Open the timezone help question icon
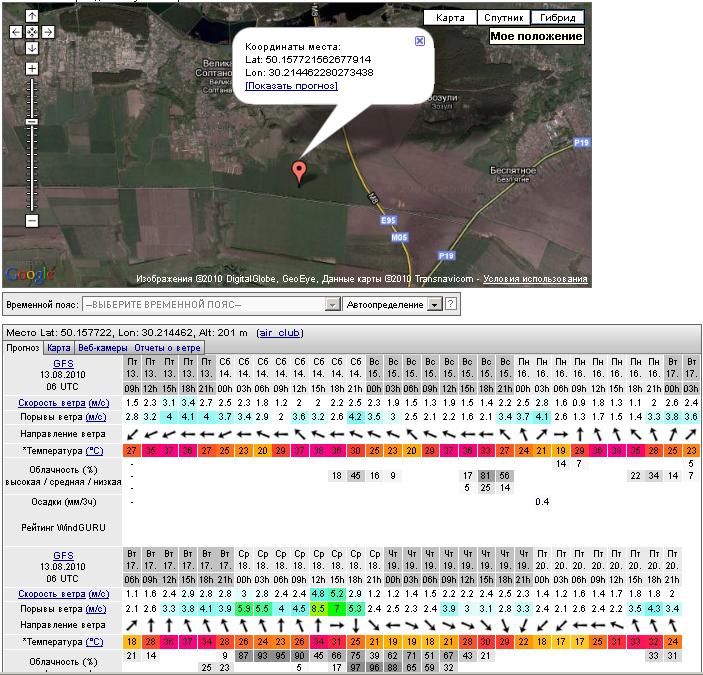Screen dimensions: 703x675 (x=451, y=304)
